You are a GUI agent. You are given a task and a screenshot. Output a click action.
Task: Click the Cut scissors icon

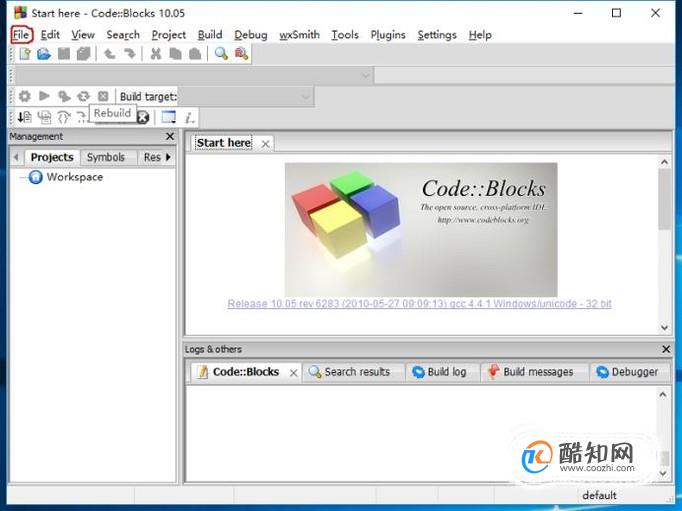[x=155, y=54]
